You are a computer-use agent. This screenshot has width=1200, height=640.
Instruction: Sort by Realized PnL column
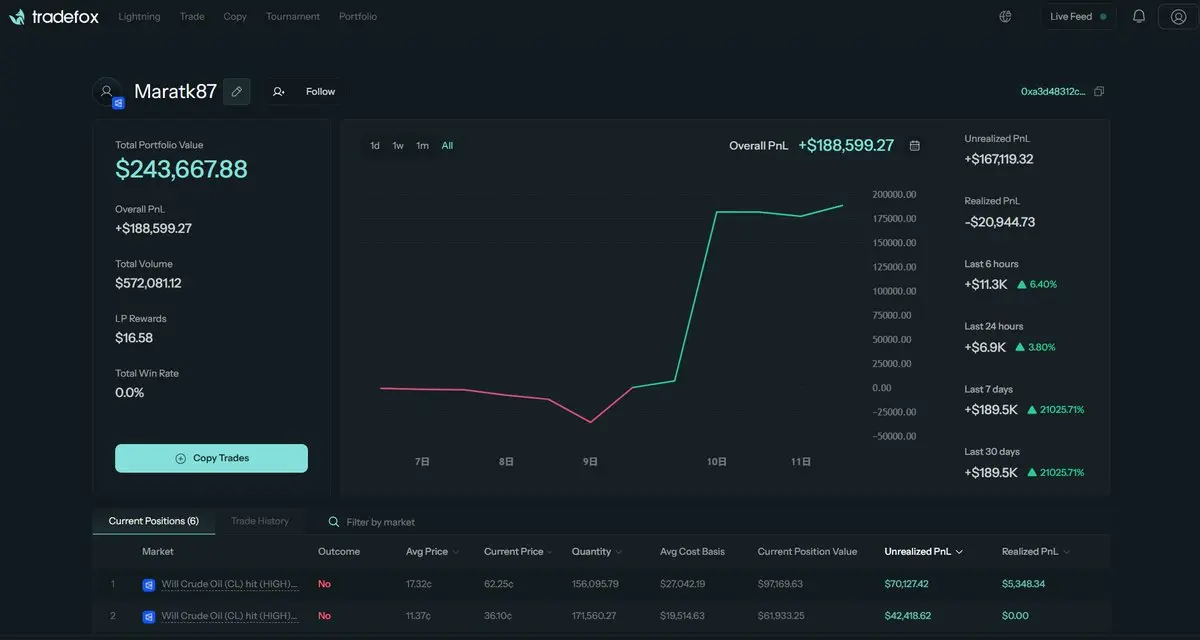(1036, 552)
